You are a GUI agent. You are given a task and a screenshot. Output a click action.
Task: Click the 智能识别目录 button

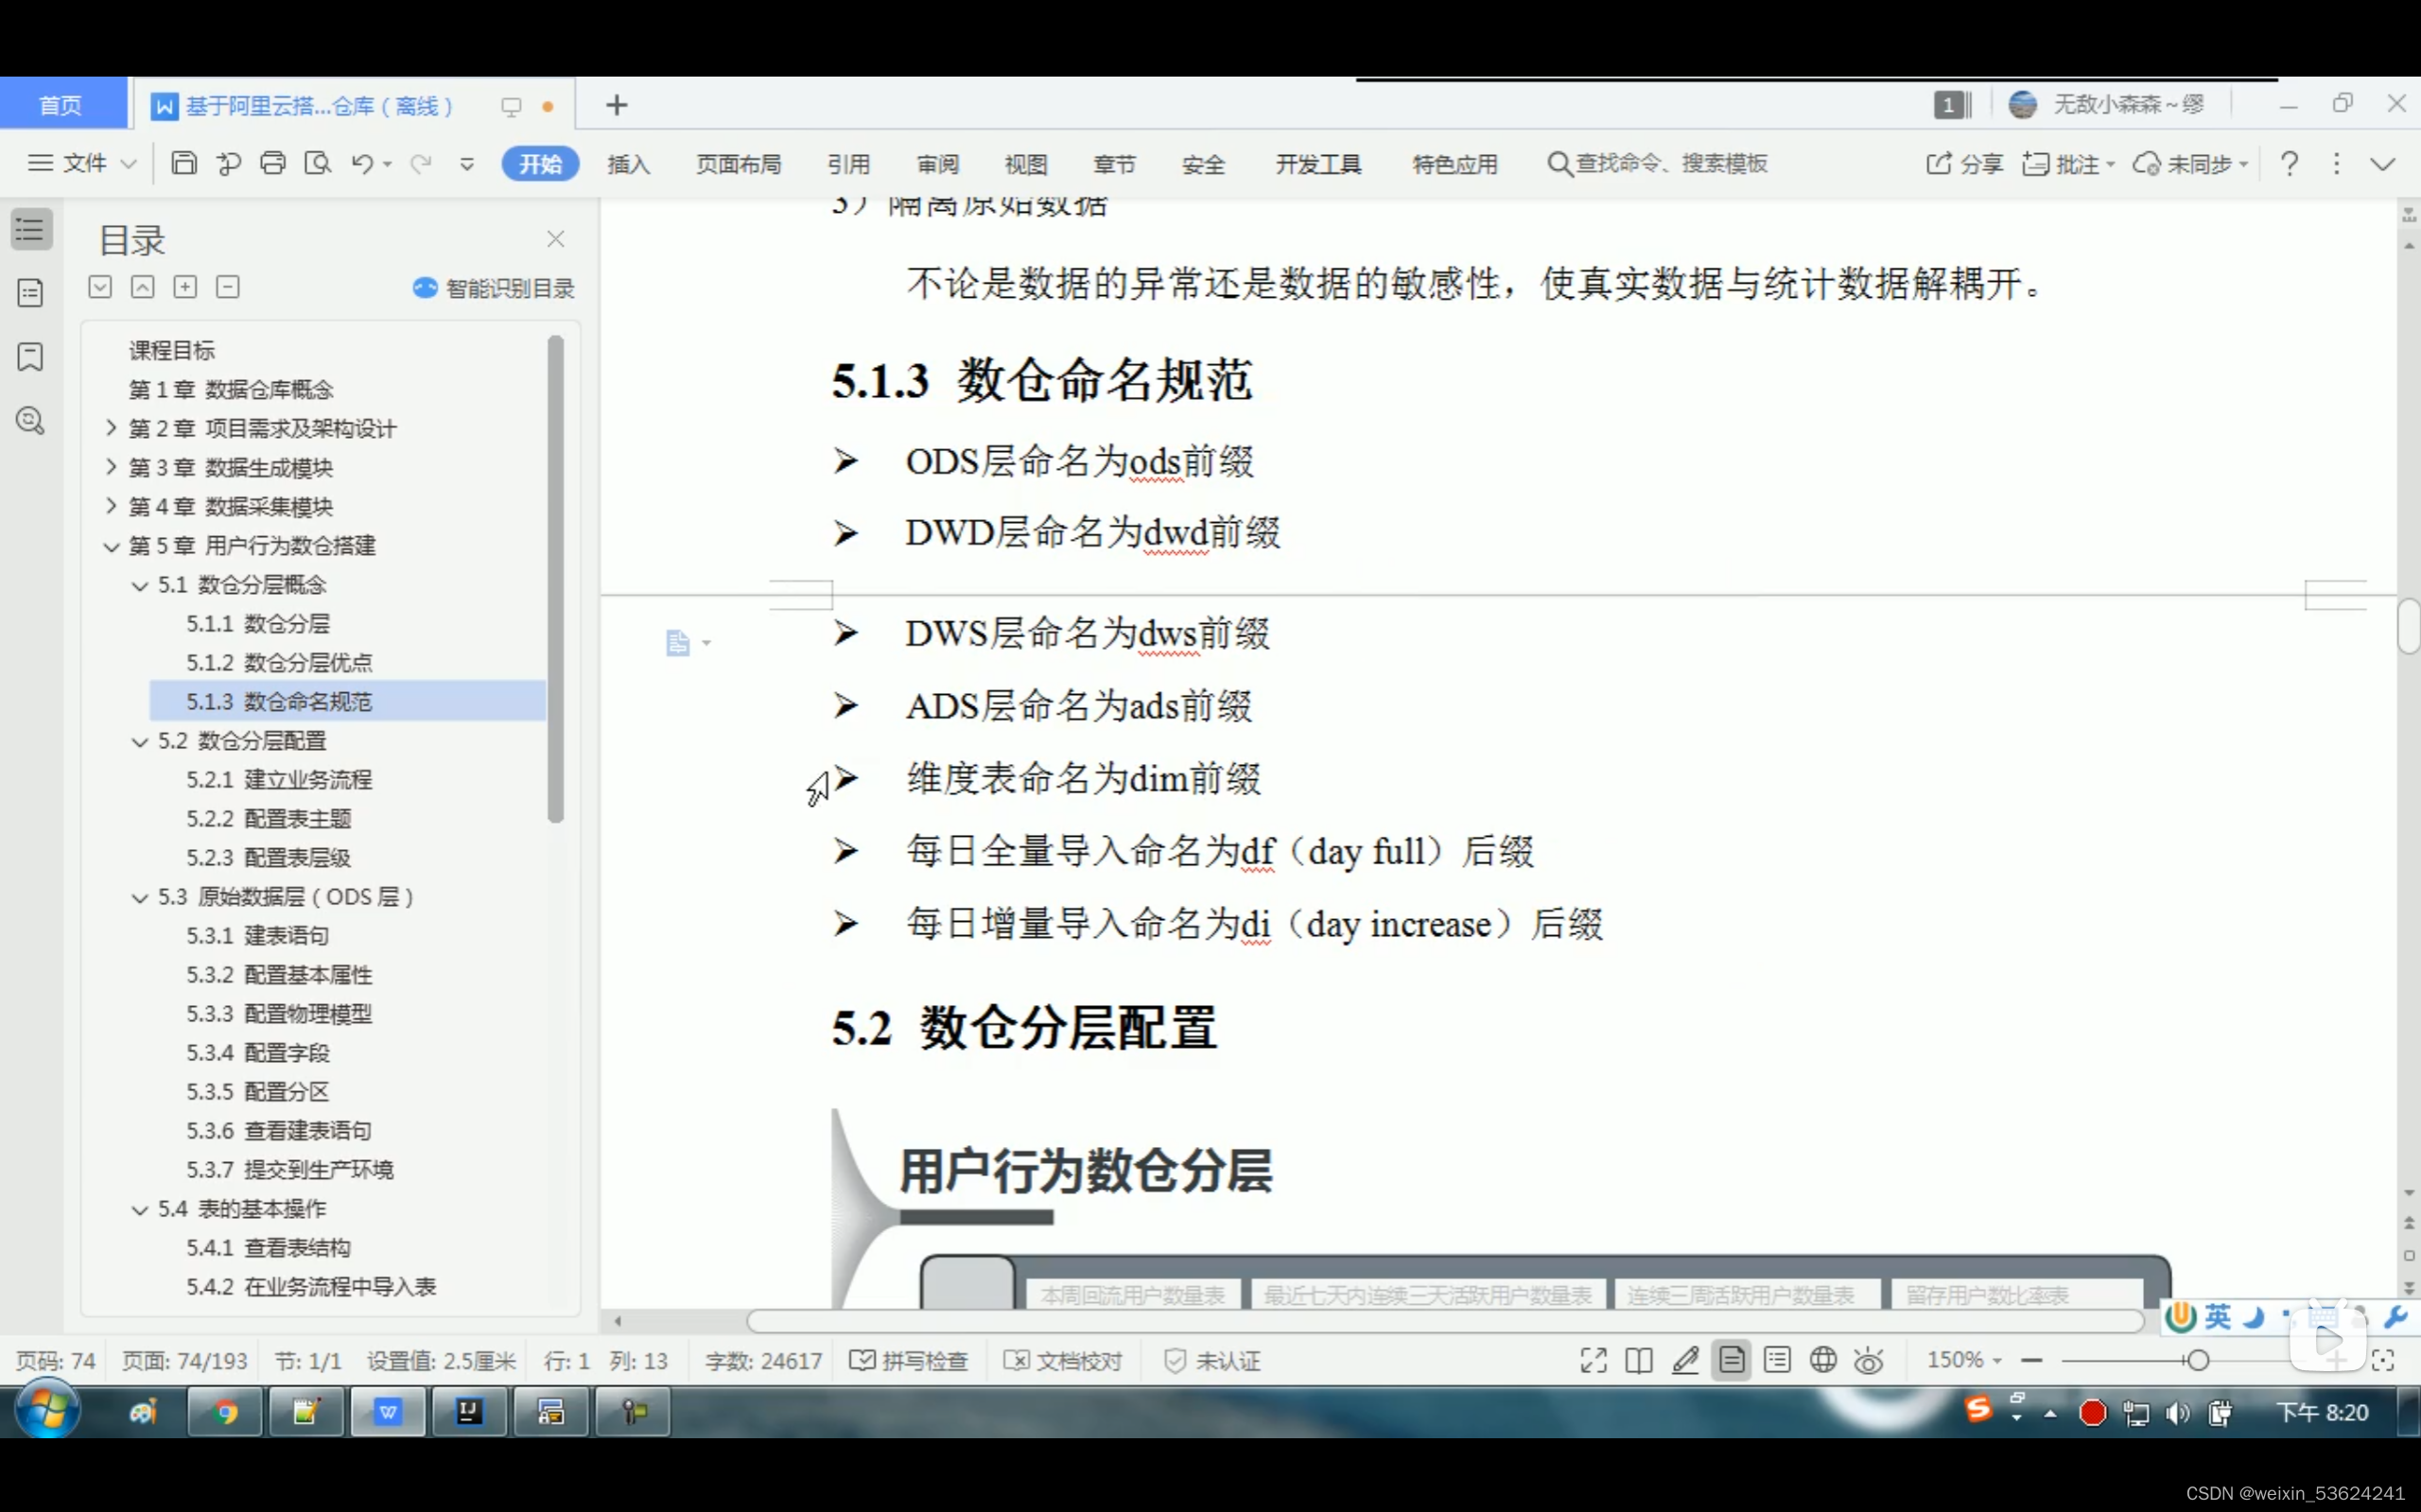click(x=494, y=288)
